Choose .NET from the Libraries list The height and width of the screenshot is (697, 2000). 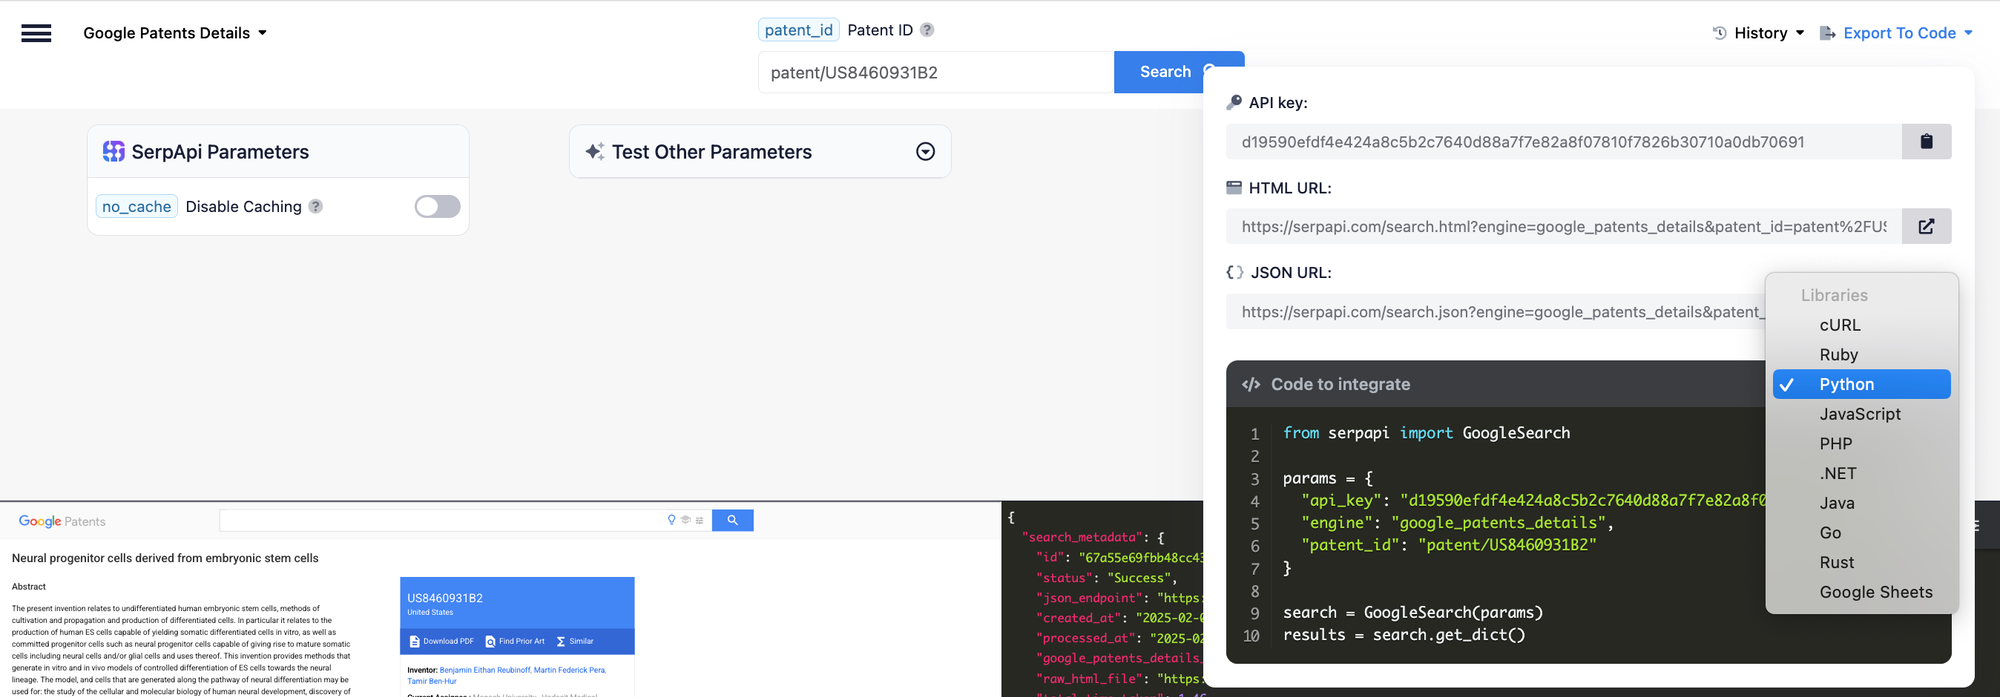(x=1862, y=473)
